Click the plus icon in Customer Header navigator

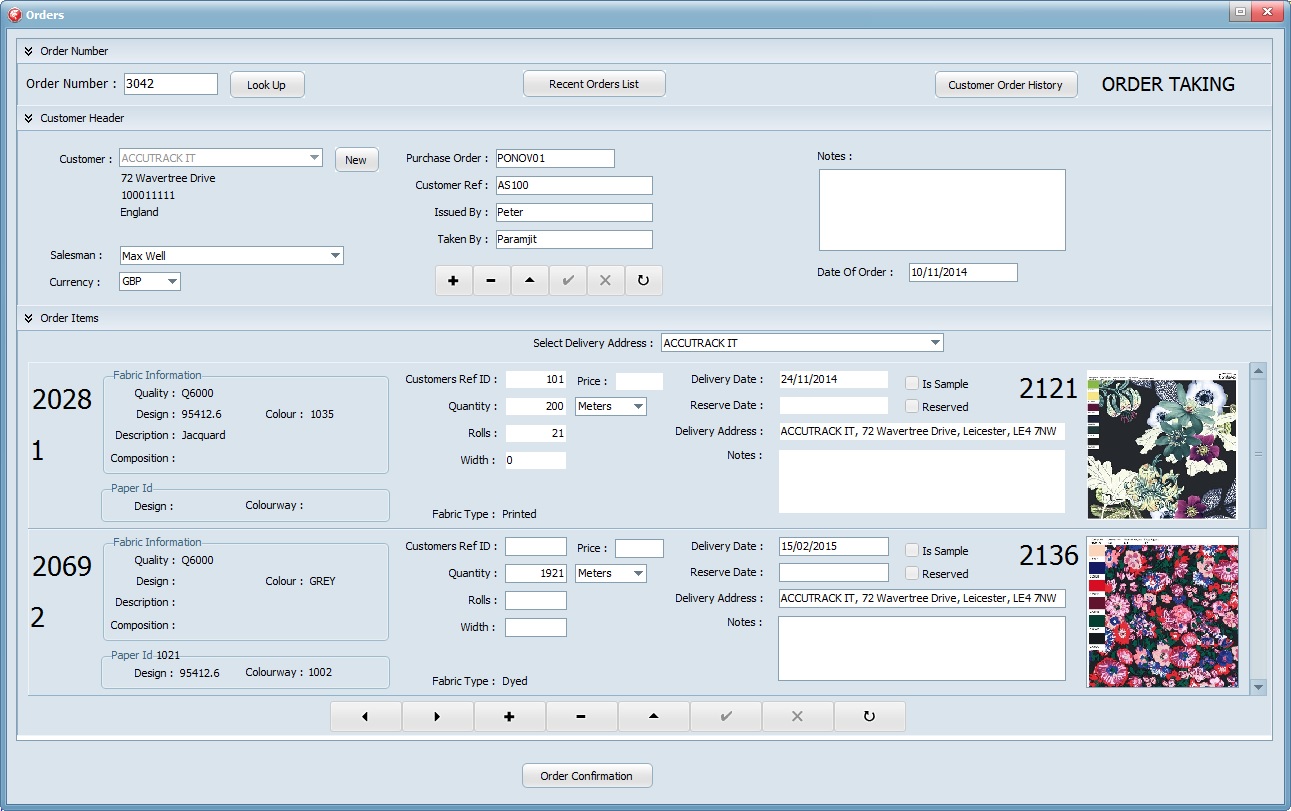coord(453,281)
